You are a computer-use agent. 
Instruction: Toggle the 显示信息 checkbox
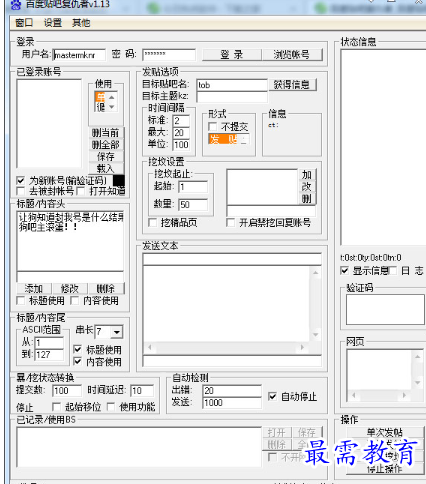[345, 271]
